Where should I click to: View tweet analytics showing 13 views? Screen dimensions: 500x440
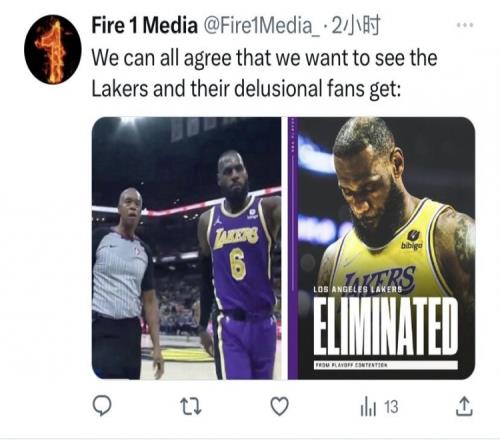[x=379, y=407]
